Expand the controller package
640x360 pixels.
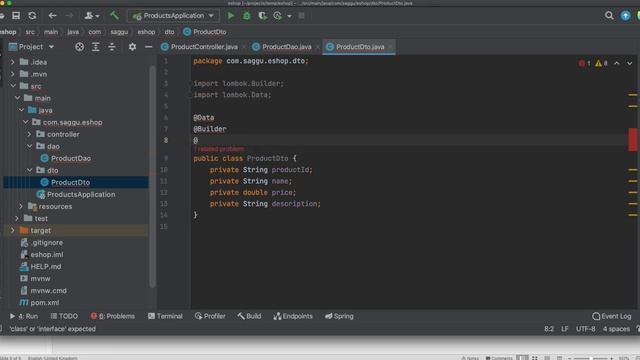click(x=29, y=134)
